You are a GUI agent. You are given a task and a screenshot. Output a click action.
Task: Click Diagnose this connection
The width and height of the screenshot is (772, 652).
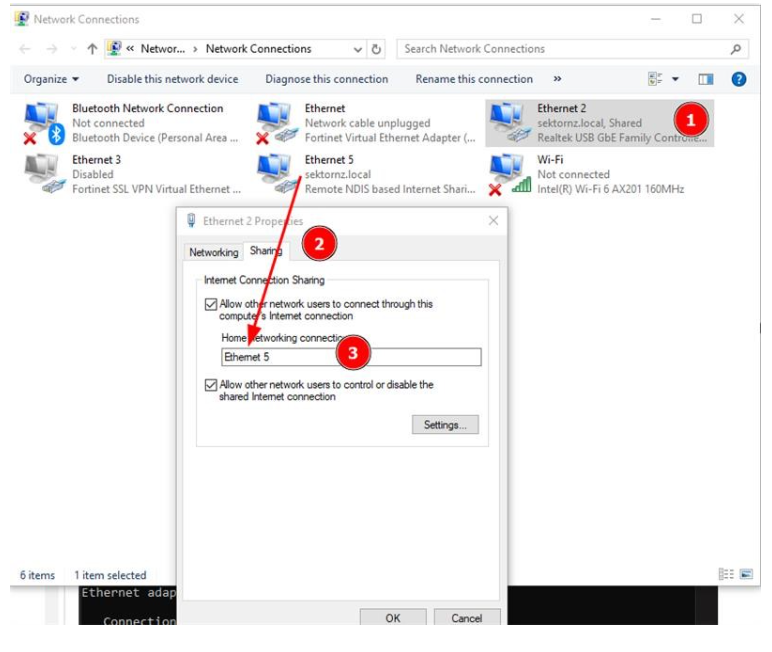326,79
